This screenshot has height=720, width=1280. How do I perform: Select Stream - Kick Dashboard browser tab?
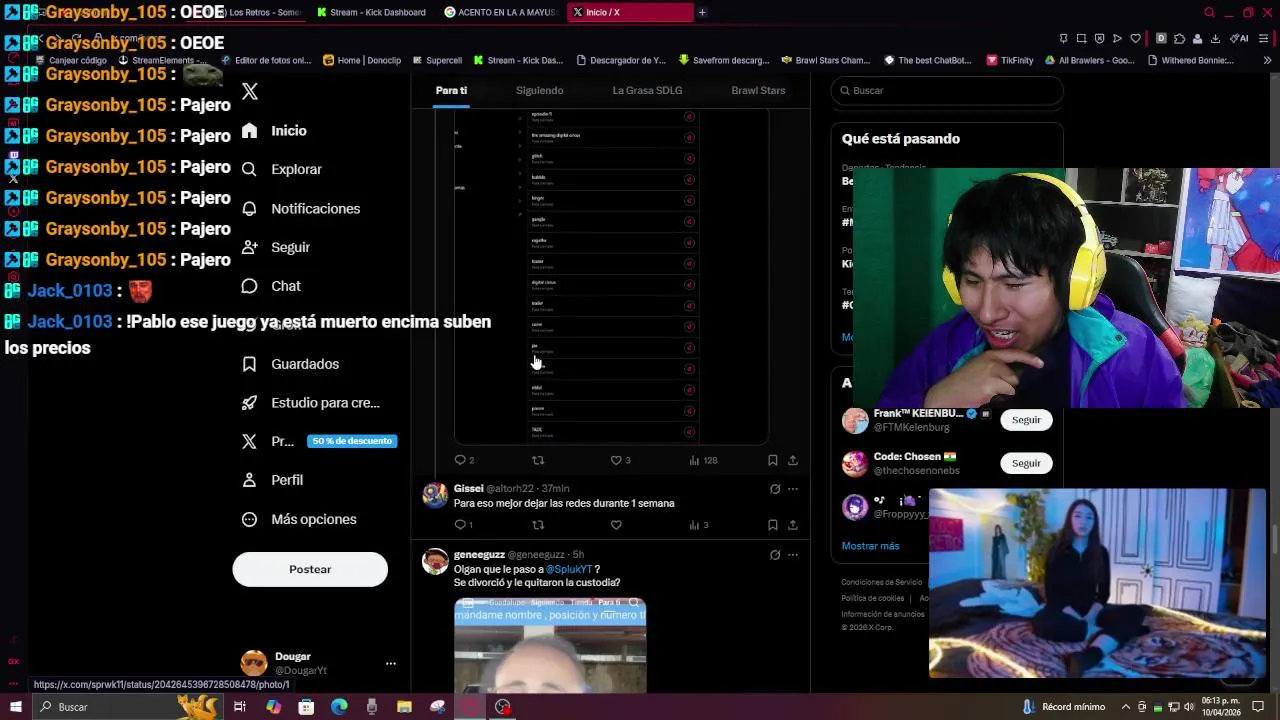point(370,12)
